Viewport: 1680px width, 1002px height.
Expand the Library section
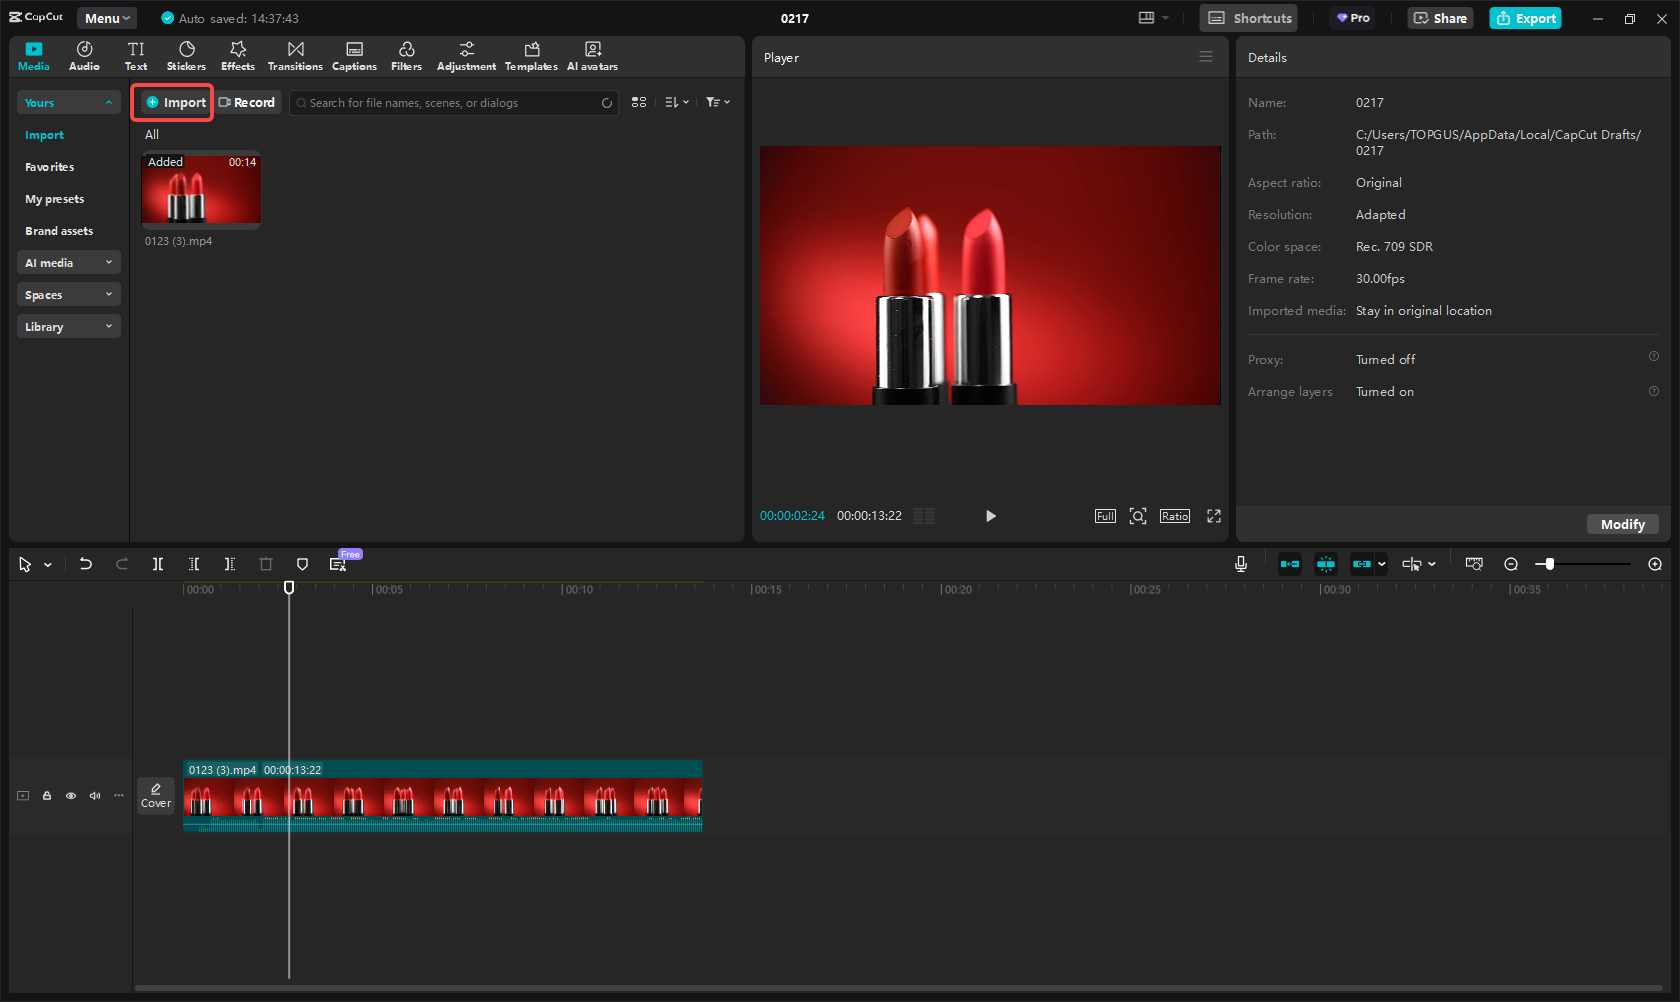(68, 327)
